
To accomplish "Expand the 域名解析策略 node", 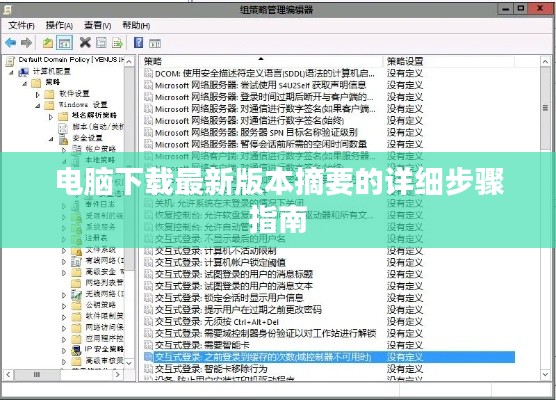I will (51, 116).
